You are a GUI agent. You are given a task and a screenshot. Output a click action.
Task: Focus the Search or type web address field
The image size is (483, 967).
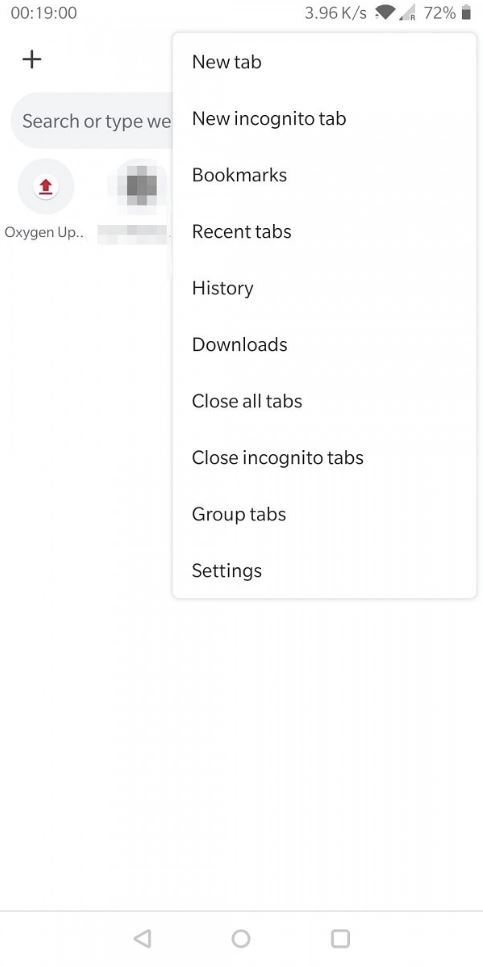(x=93, y=121)
